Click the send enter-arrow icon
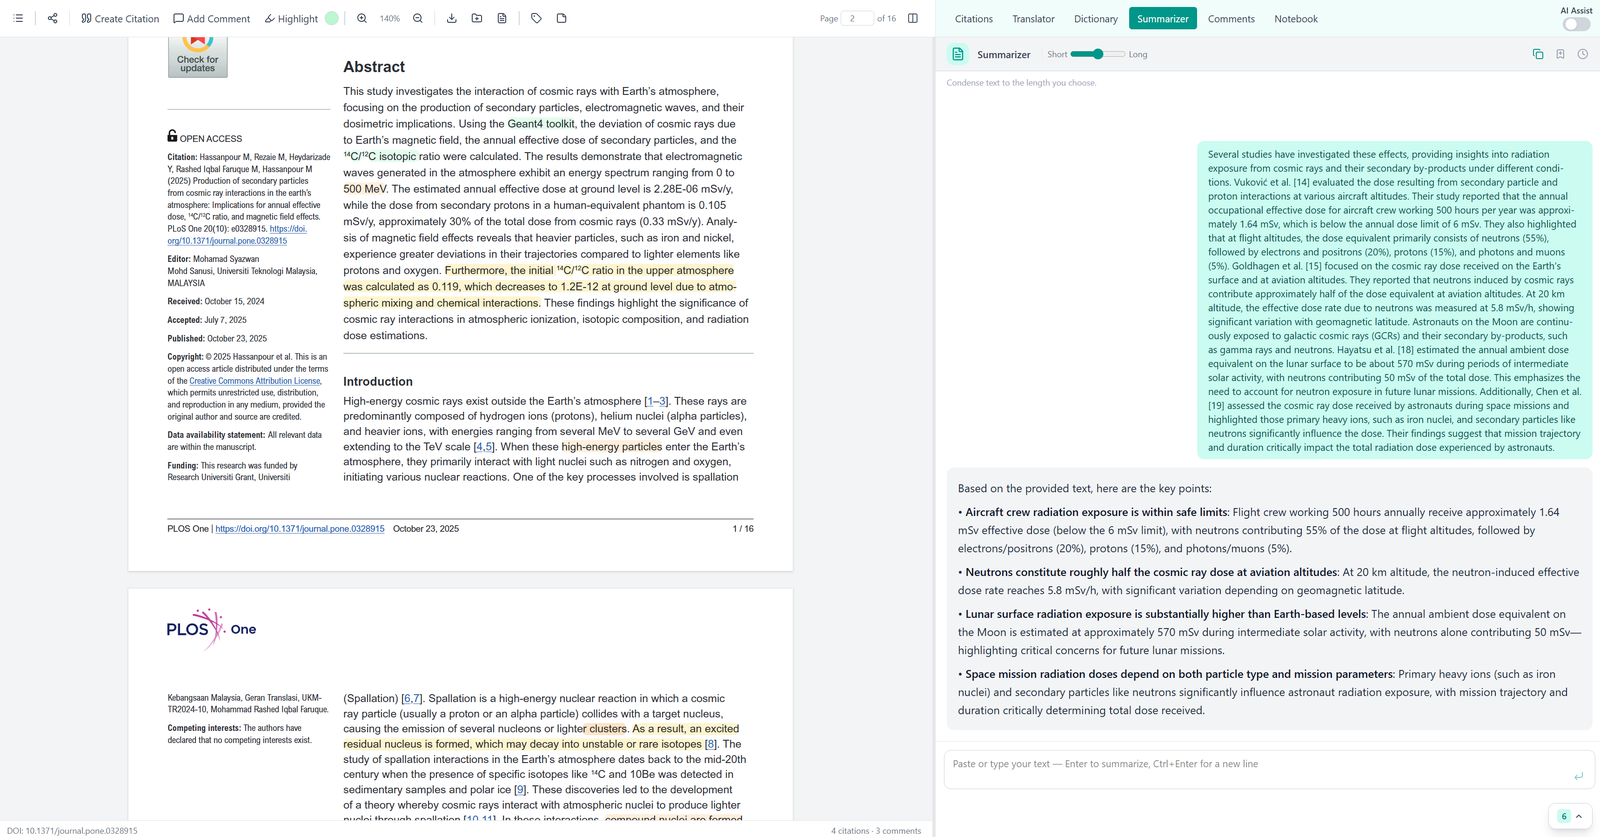Screen dimensions: 1600x837 [x=1579, y=776]
